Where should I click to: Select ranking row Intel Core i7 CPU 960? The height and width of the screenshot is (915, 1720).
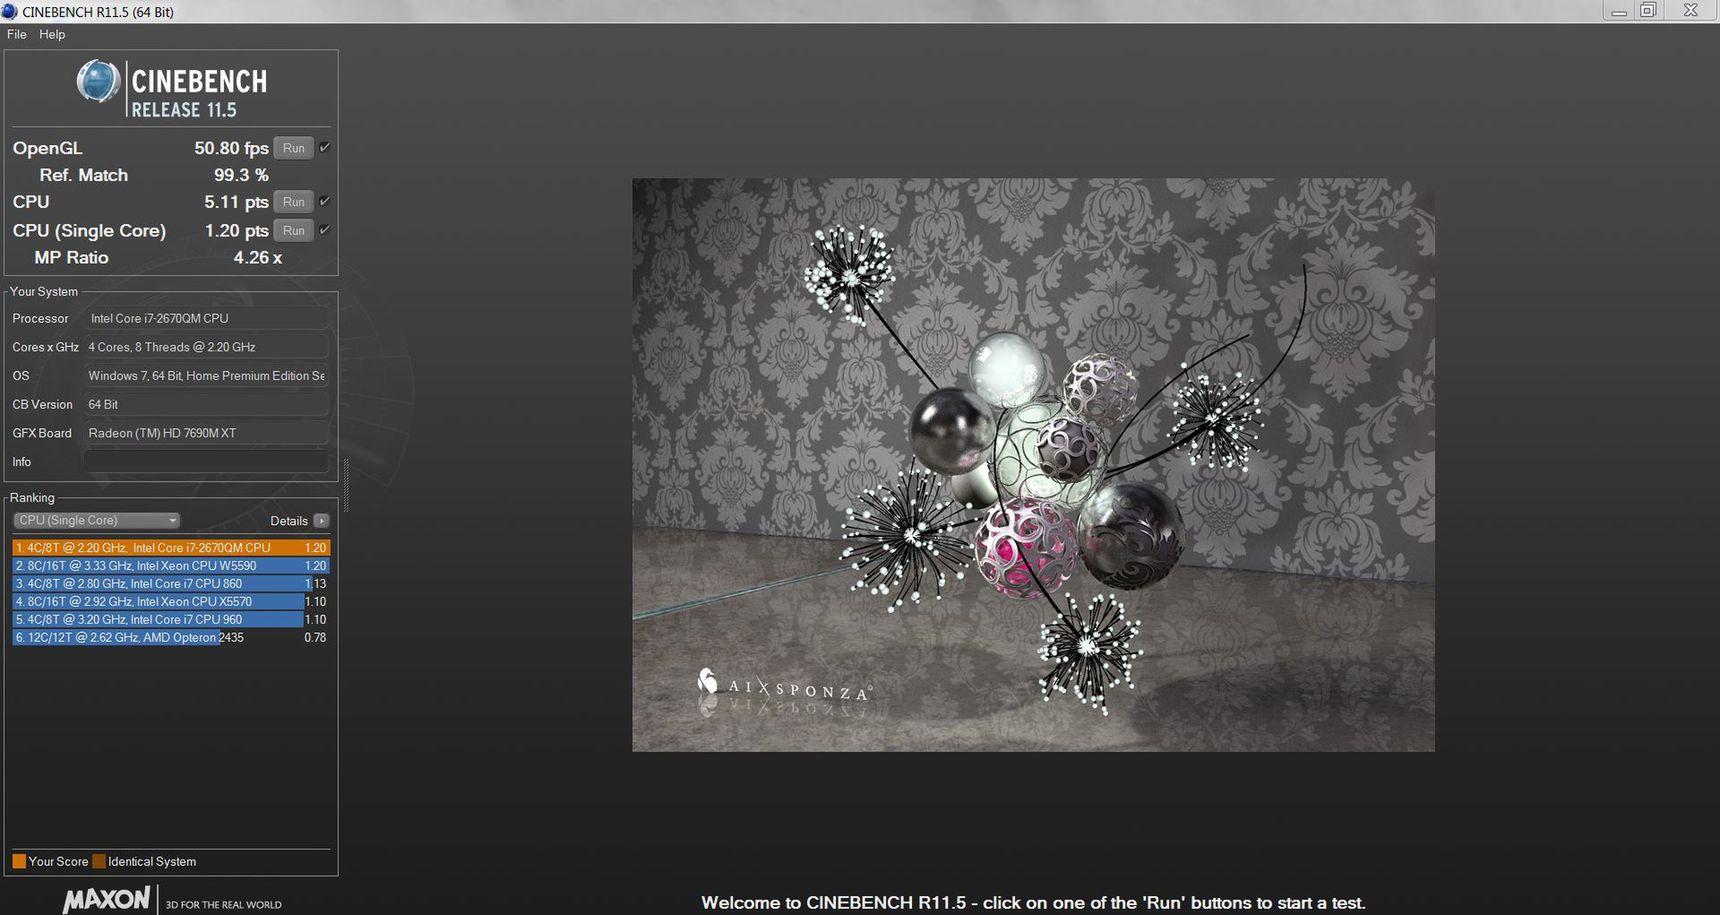(x=170, y=620)
